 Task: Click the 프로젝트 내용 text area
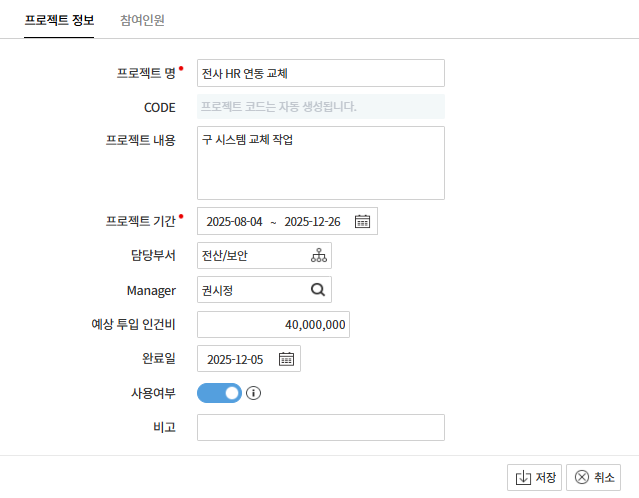(320, 163)
